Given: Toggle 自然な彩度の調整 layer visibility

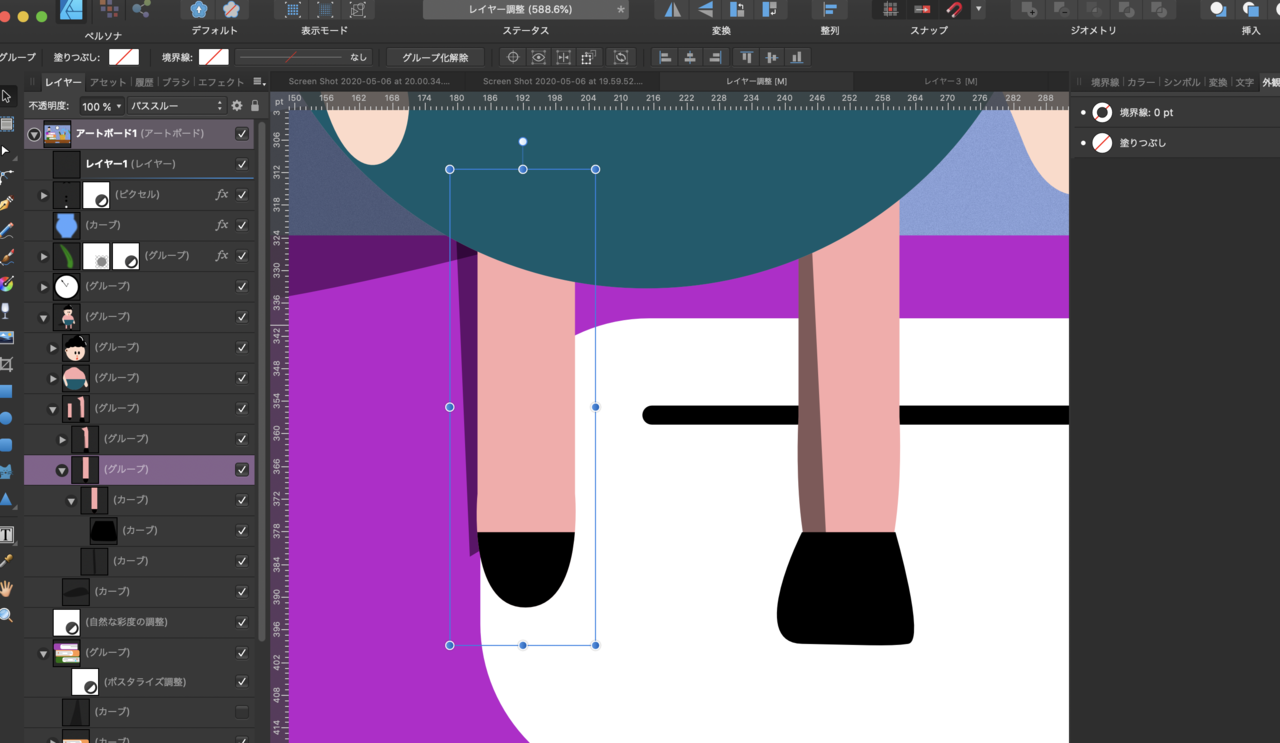Looking at the screenshot, I should coord(242,622).
